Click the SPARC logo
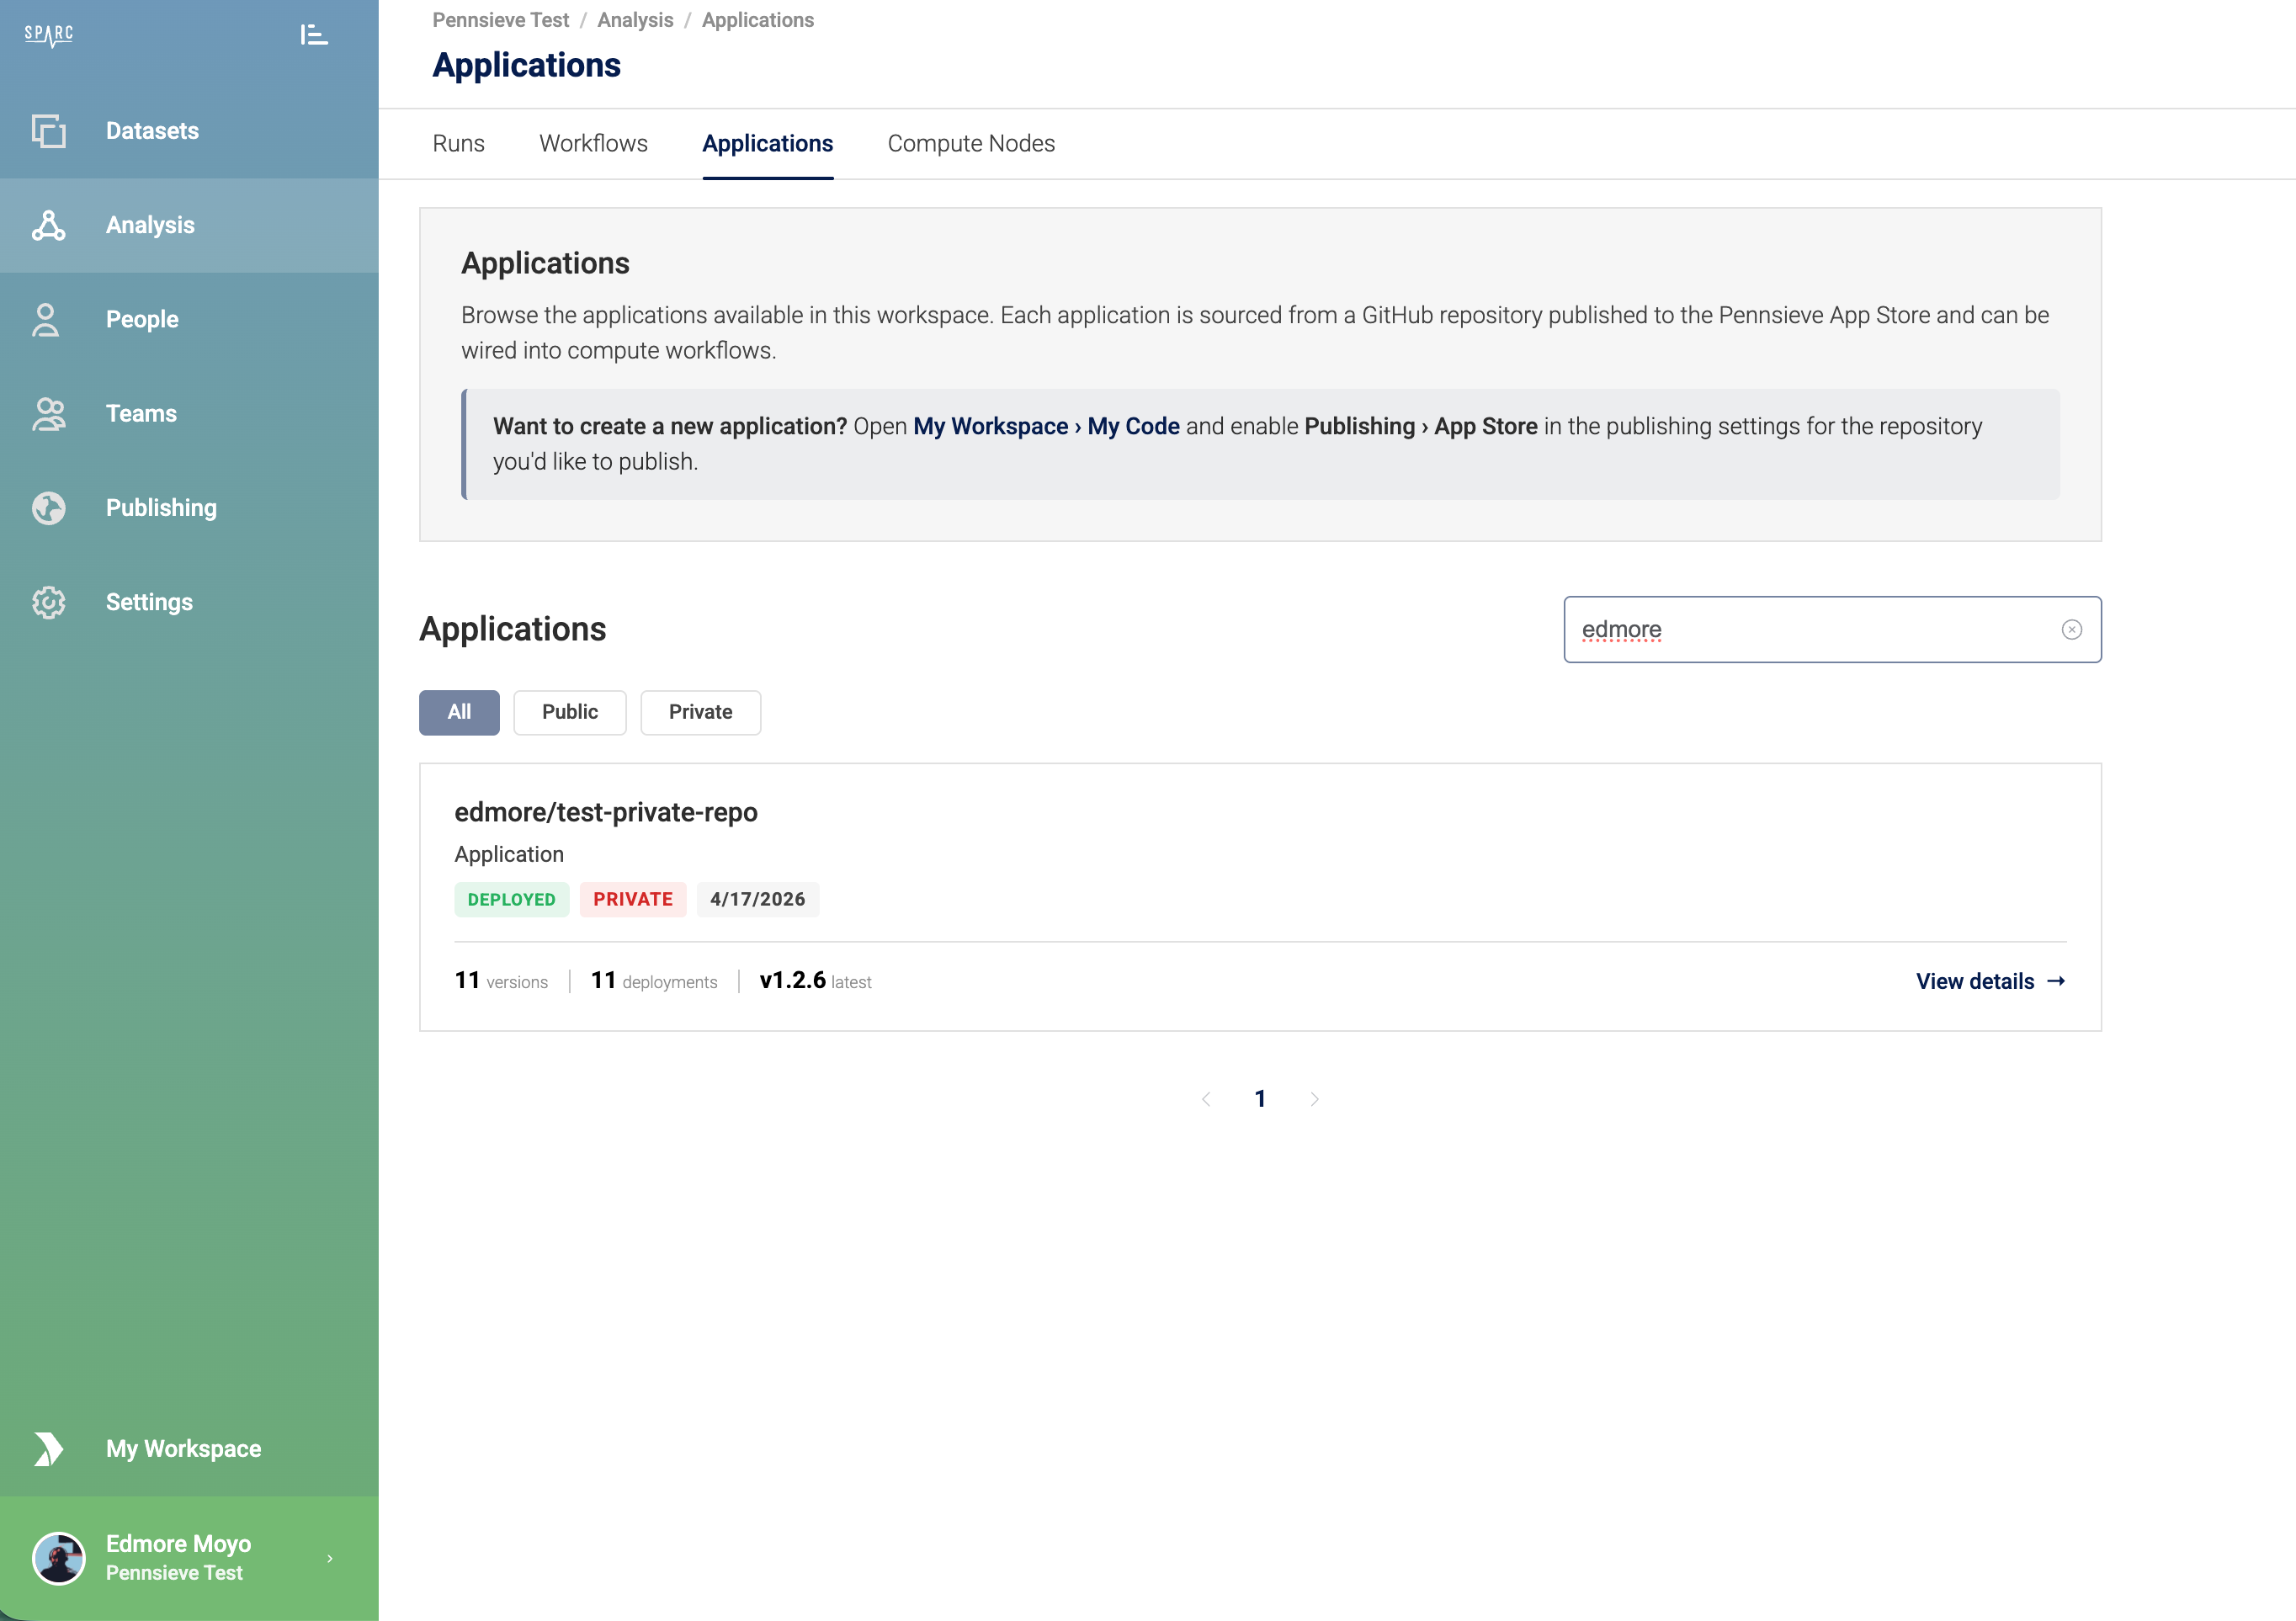The image size is (2296, 1621). [49, 35]
